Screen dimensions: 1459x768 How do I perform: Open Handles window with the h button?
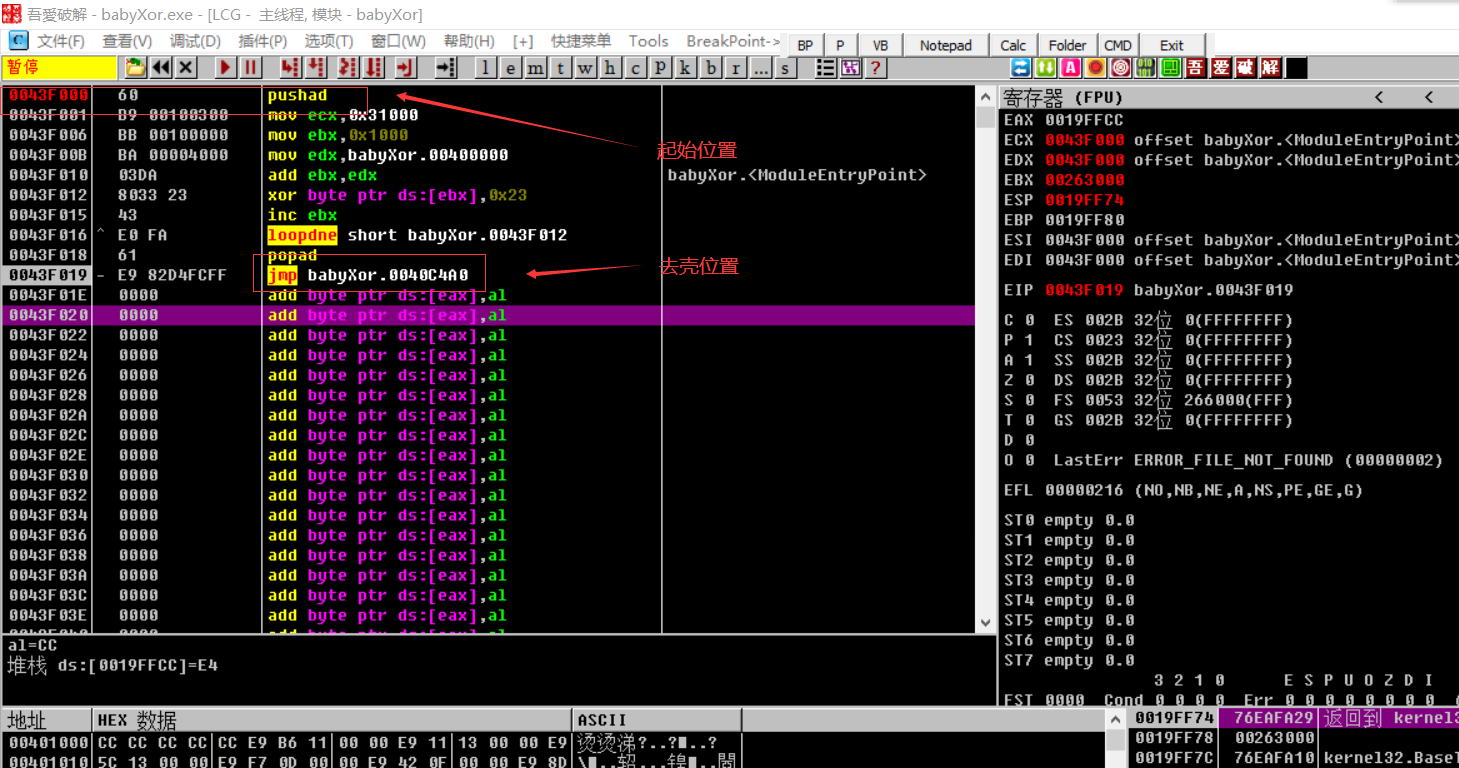[611, 68]
